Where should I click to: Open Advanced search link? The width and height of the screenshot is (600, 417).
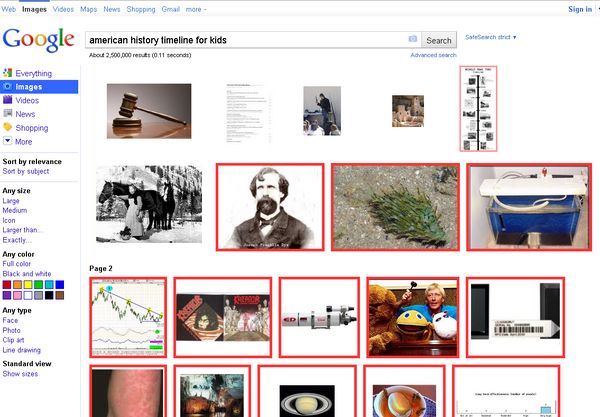click(x=434, y=55)
